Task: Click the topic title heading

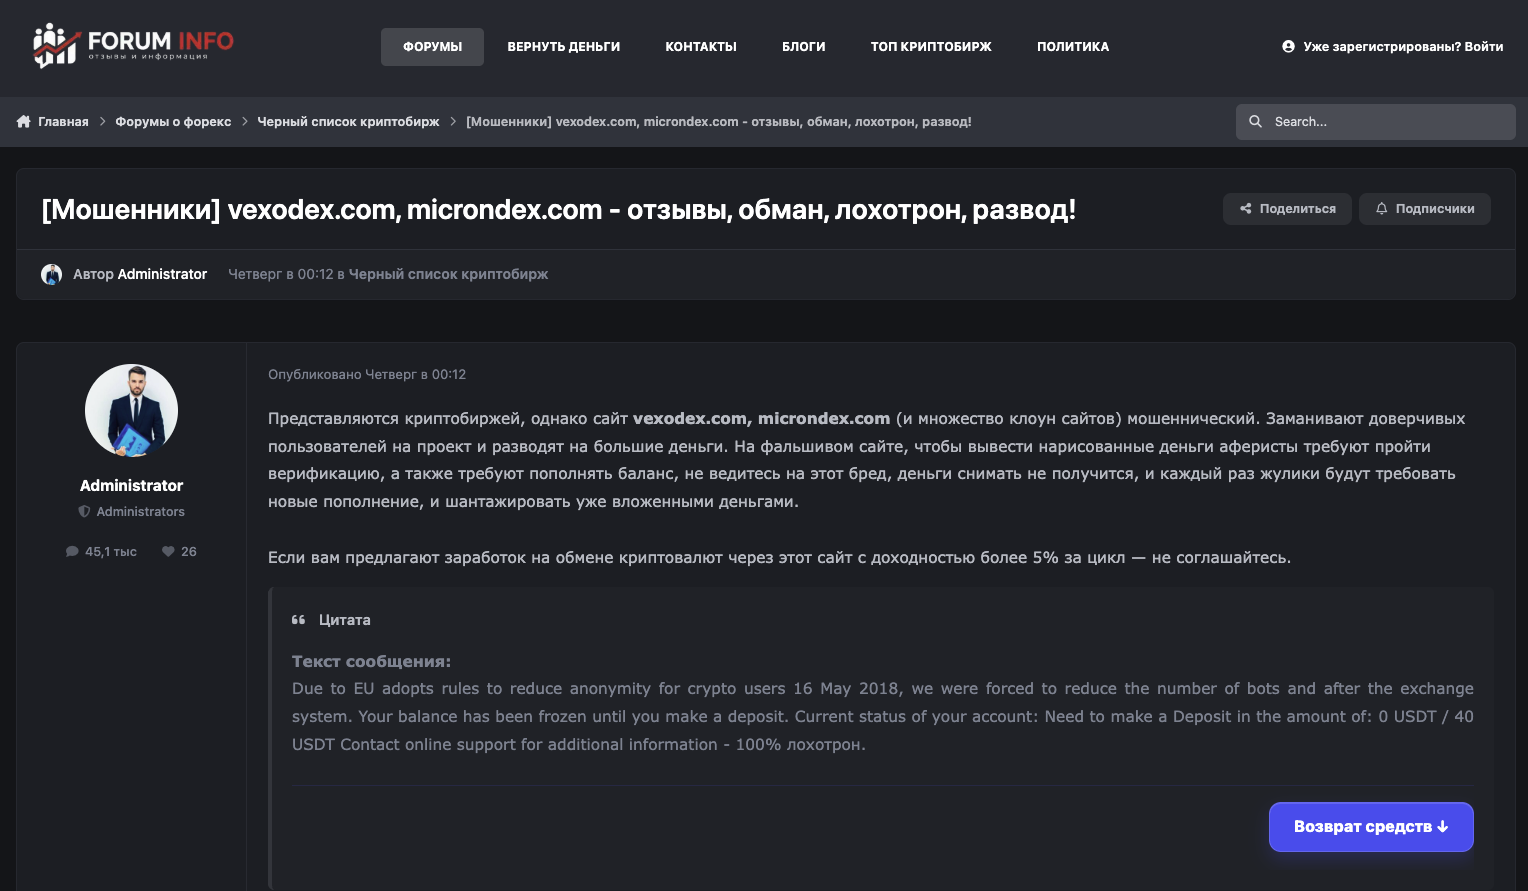Action: 558,210
